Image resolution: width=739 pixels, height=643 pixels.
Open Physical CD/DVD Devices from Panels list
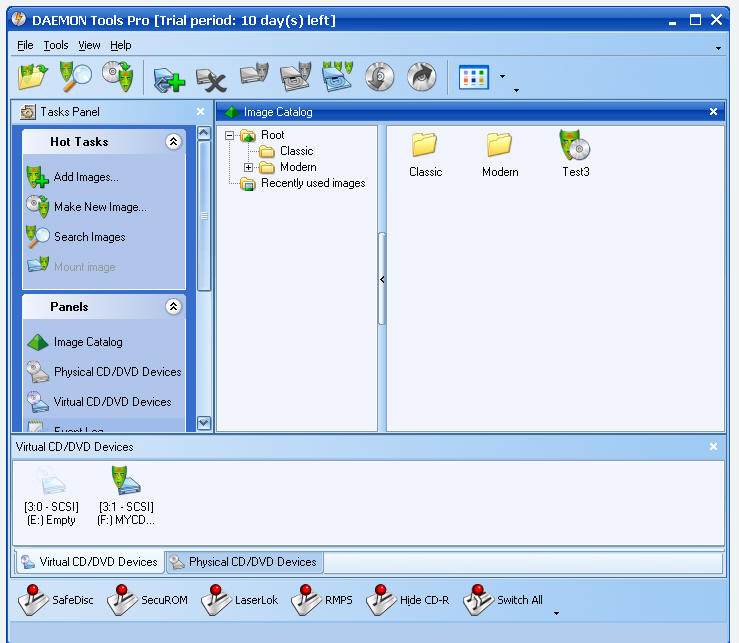tap(117, 372)
